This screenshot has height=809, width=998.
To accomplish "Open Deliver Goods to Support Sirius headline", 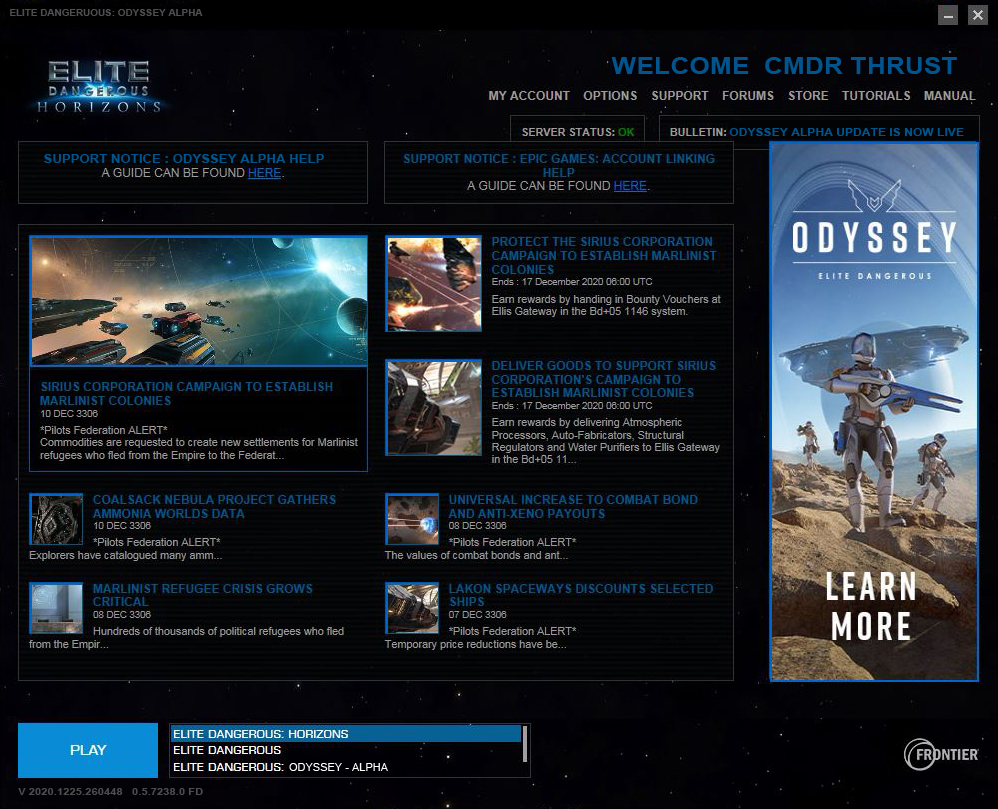I will (603, 379).
